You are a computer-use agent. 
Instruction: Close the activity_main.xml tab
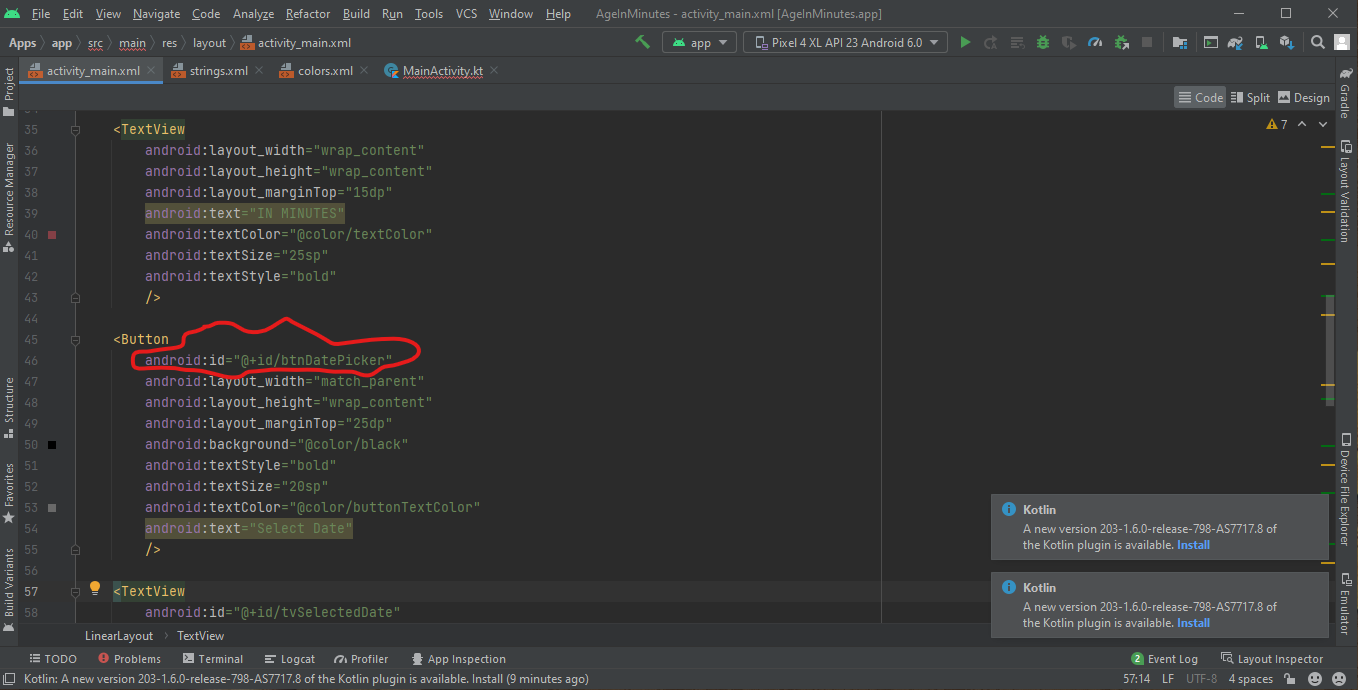[x=153, y=71]
